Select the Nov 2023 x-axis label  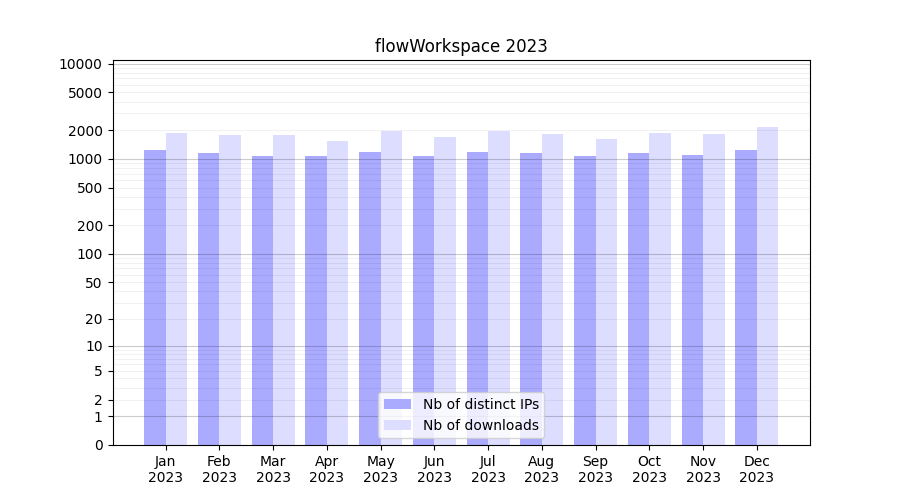pyautogui.click(x=703, y=469)
